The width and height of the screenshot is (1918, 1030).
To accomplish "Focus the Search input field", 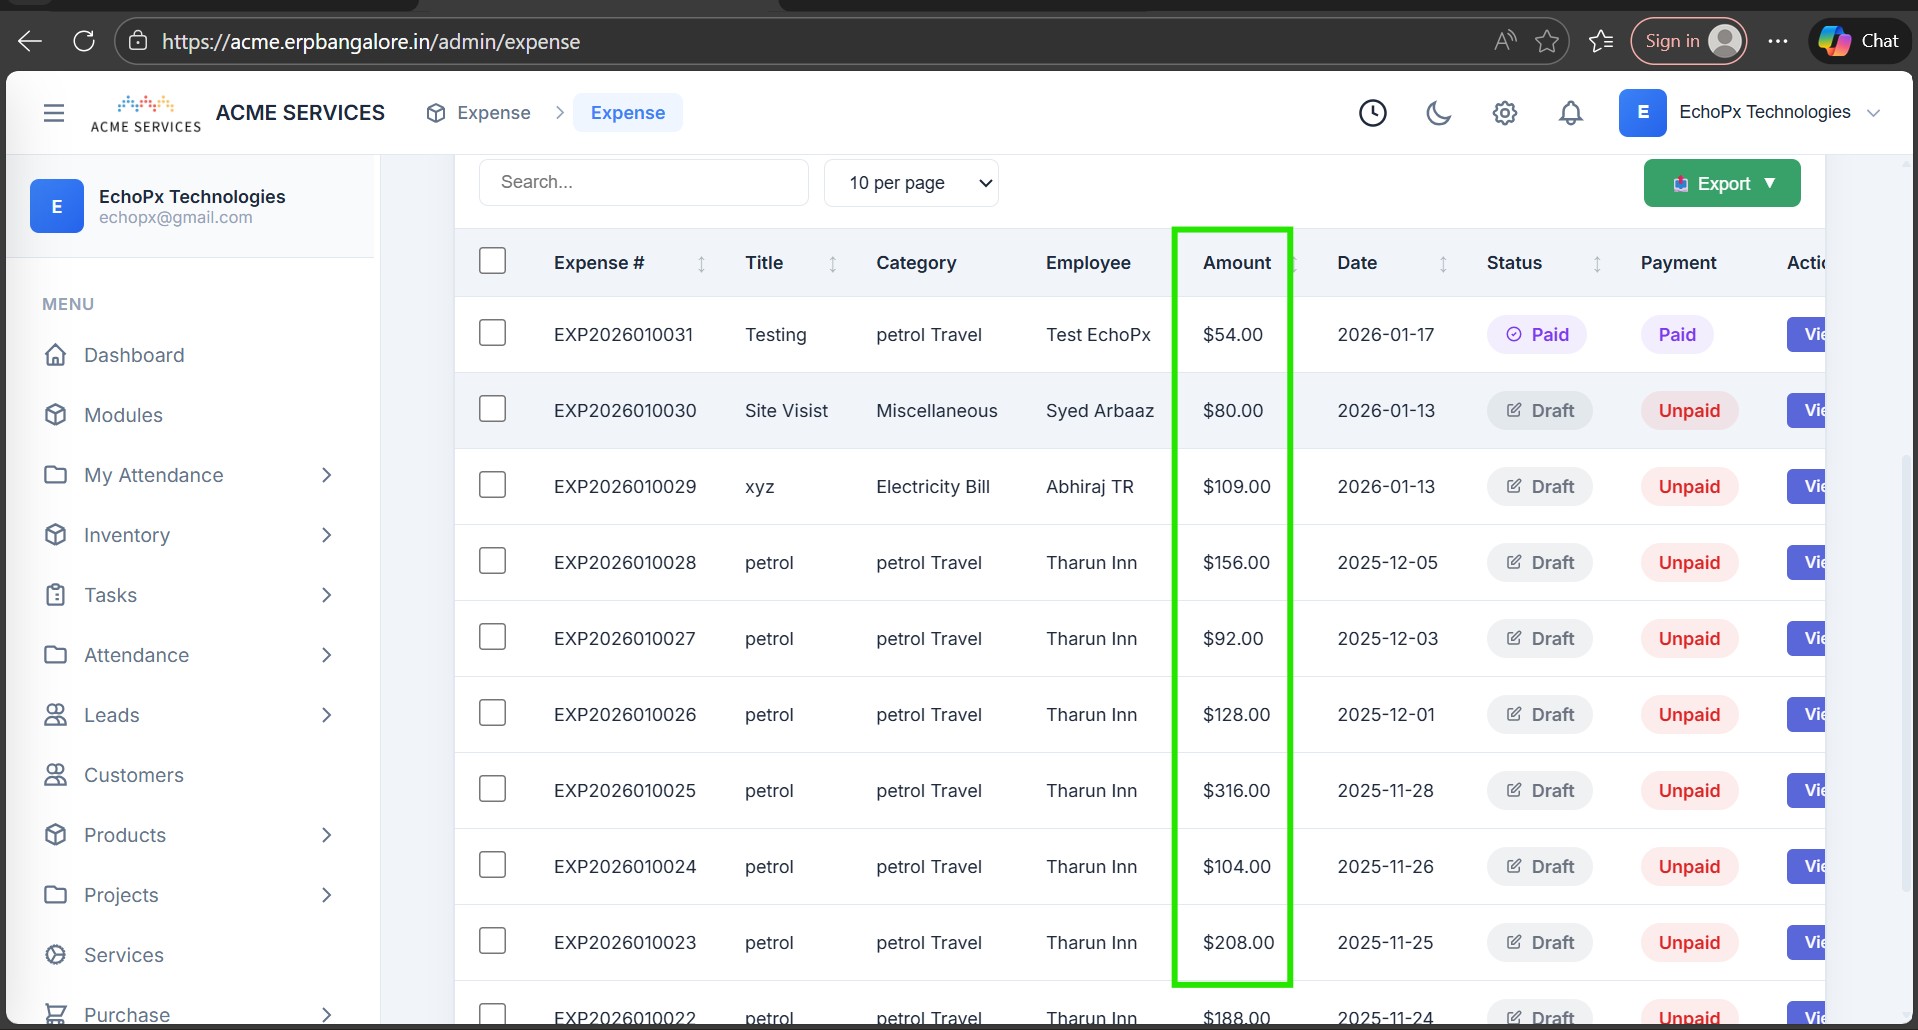I will [x=643, y=183].
